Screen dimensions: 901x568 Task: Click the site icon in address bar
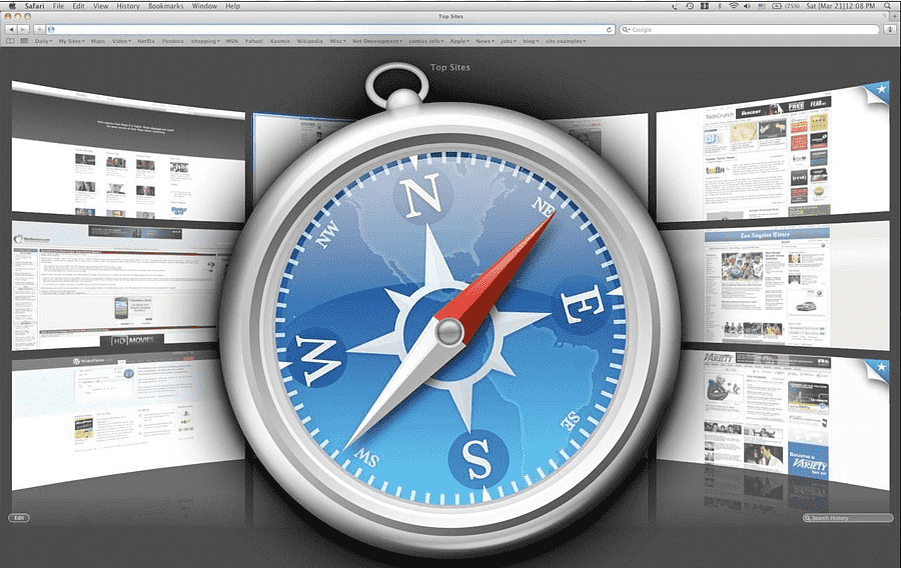pos(51,29)
